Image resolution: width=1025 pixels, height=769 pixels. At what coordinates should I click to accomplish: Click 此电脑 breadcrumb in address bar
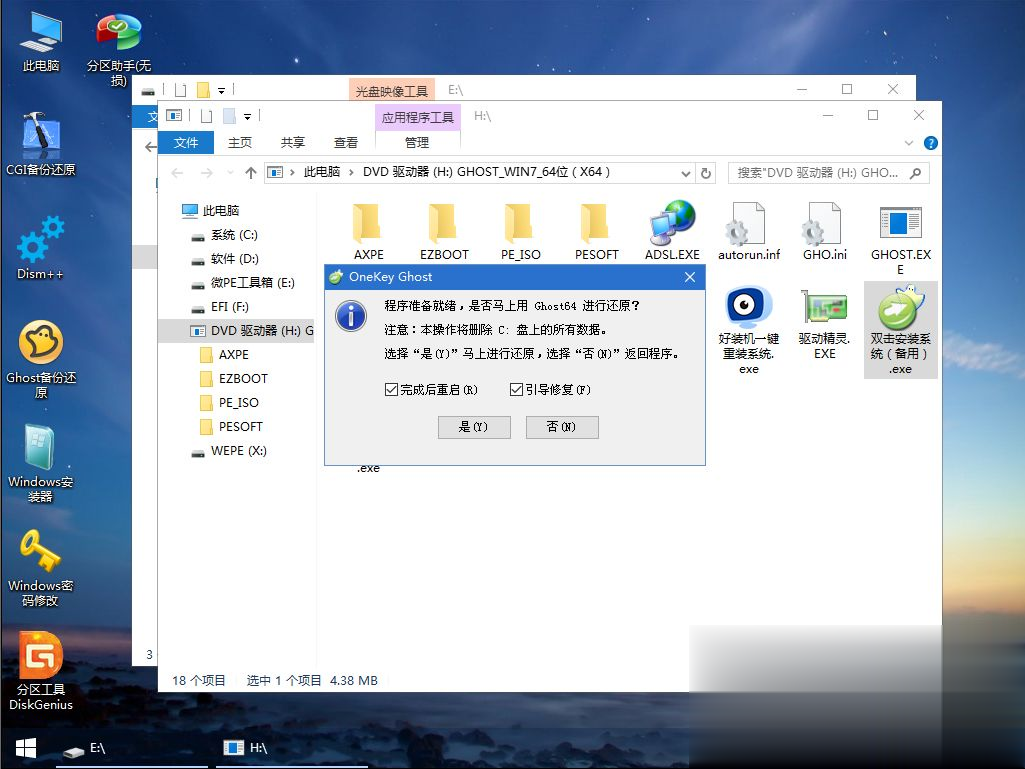pos(321,172)
